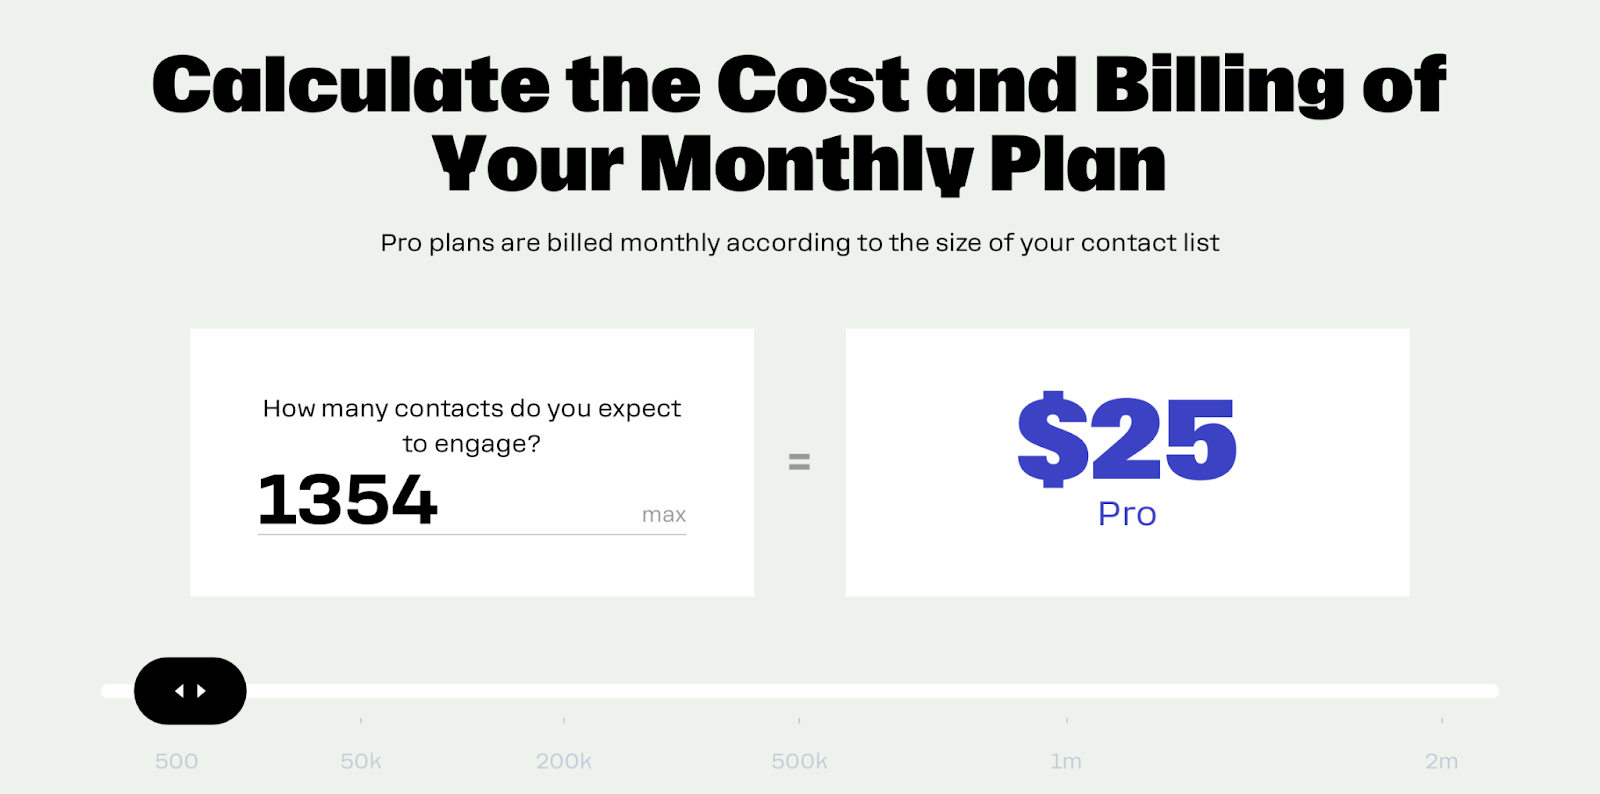Click the gray equals sign between cards

[x=799, y=462]
